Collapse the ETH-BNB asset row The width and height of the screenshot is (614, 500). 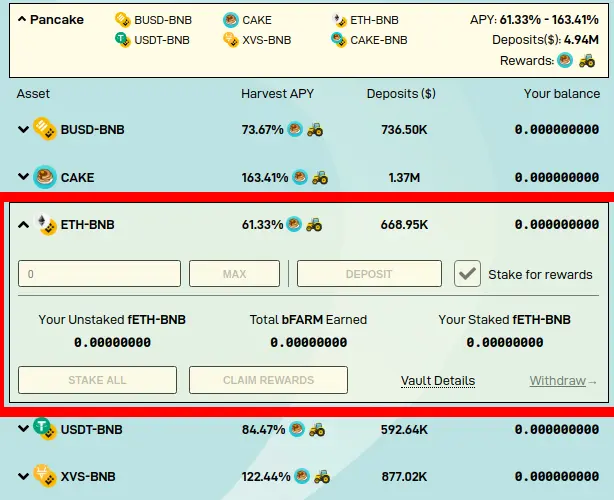(x=23, y=225)
